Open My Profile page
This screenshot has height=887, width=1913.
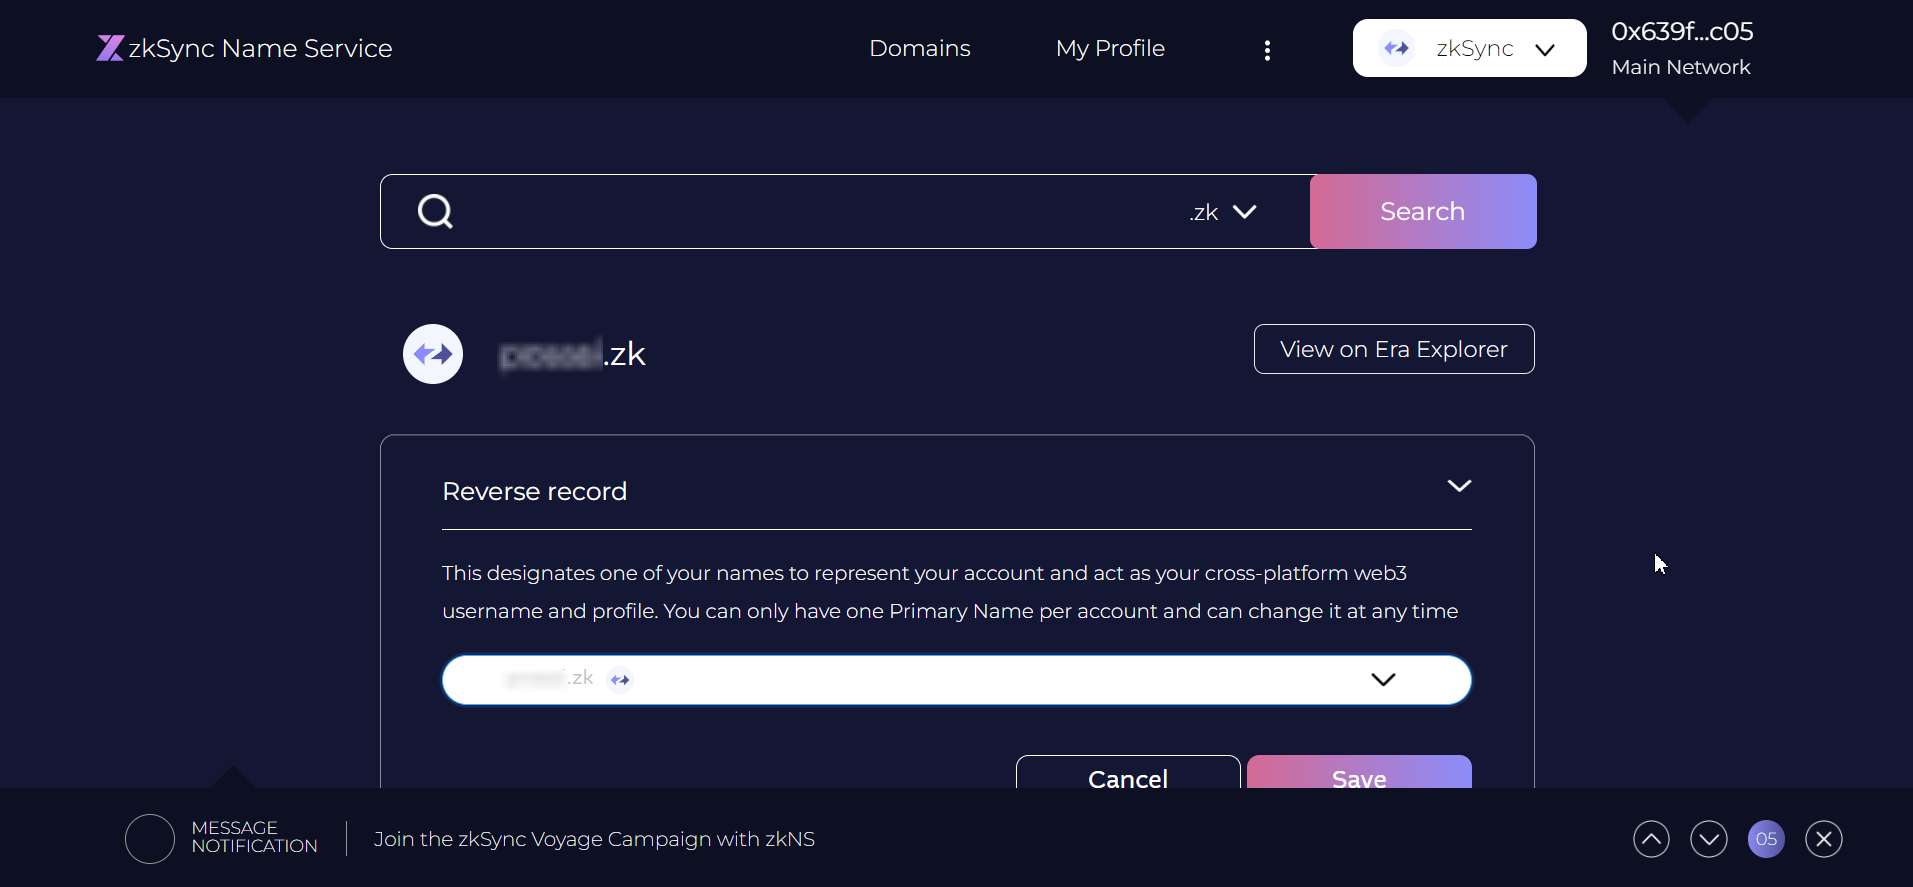1110,48
